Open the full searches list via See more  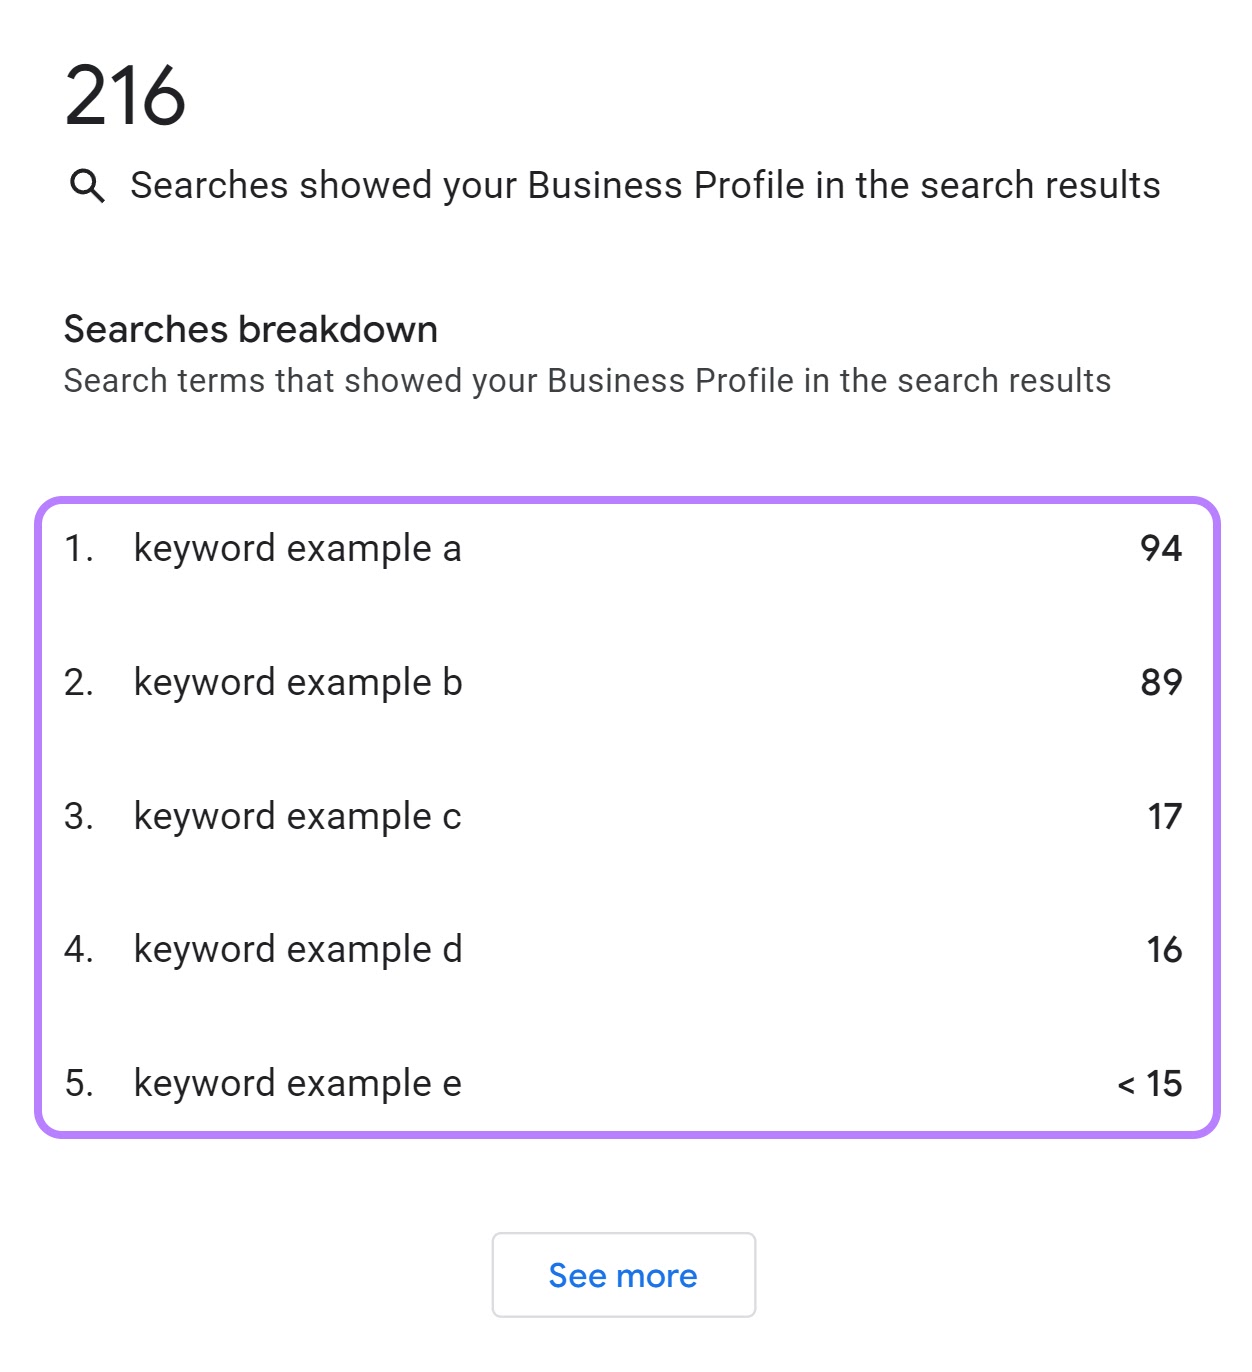(623, 1274)
